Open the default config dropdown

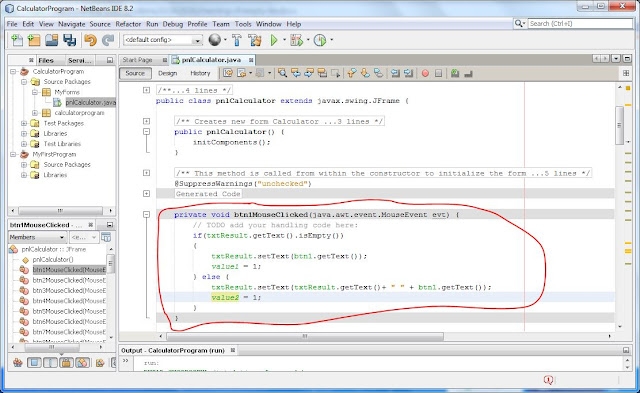click(x=198, y=40)
